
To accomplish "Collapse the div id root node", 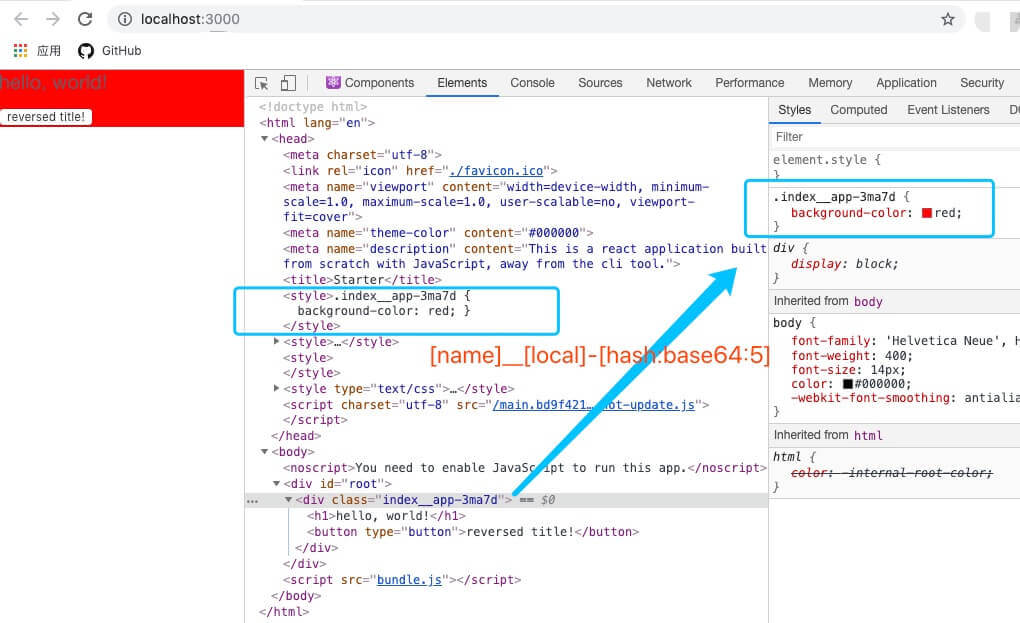I will [x=276, y=483].
